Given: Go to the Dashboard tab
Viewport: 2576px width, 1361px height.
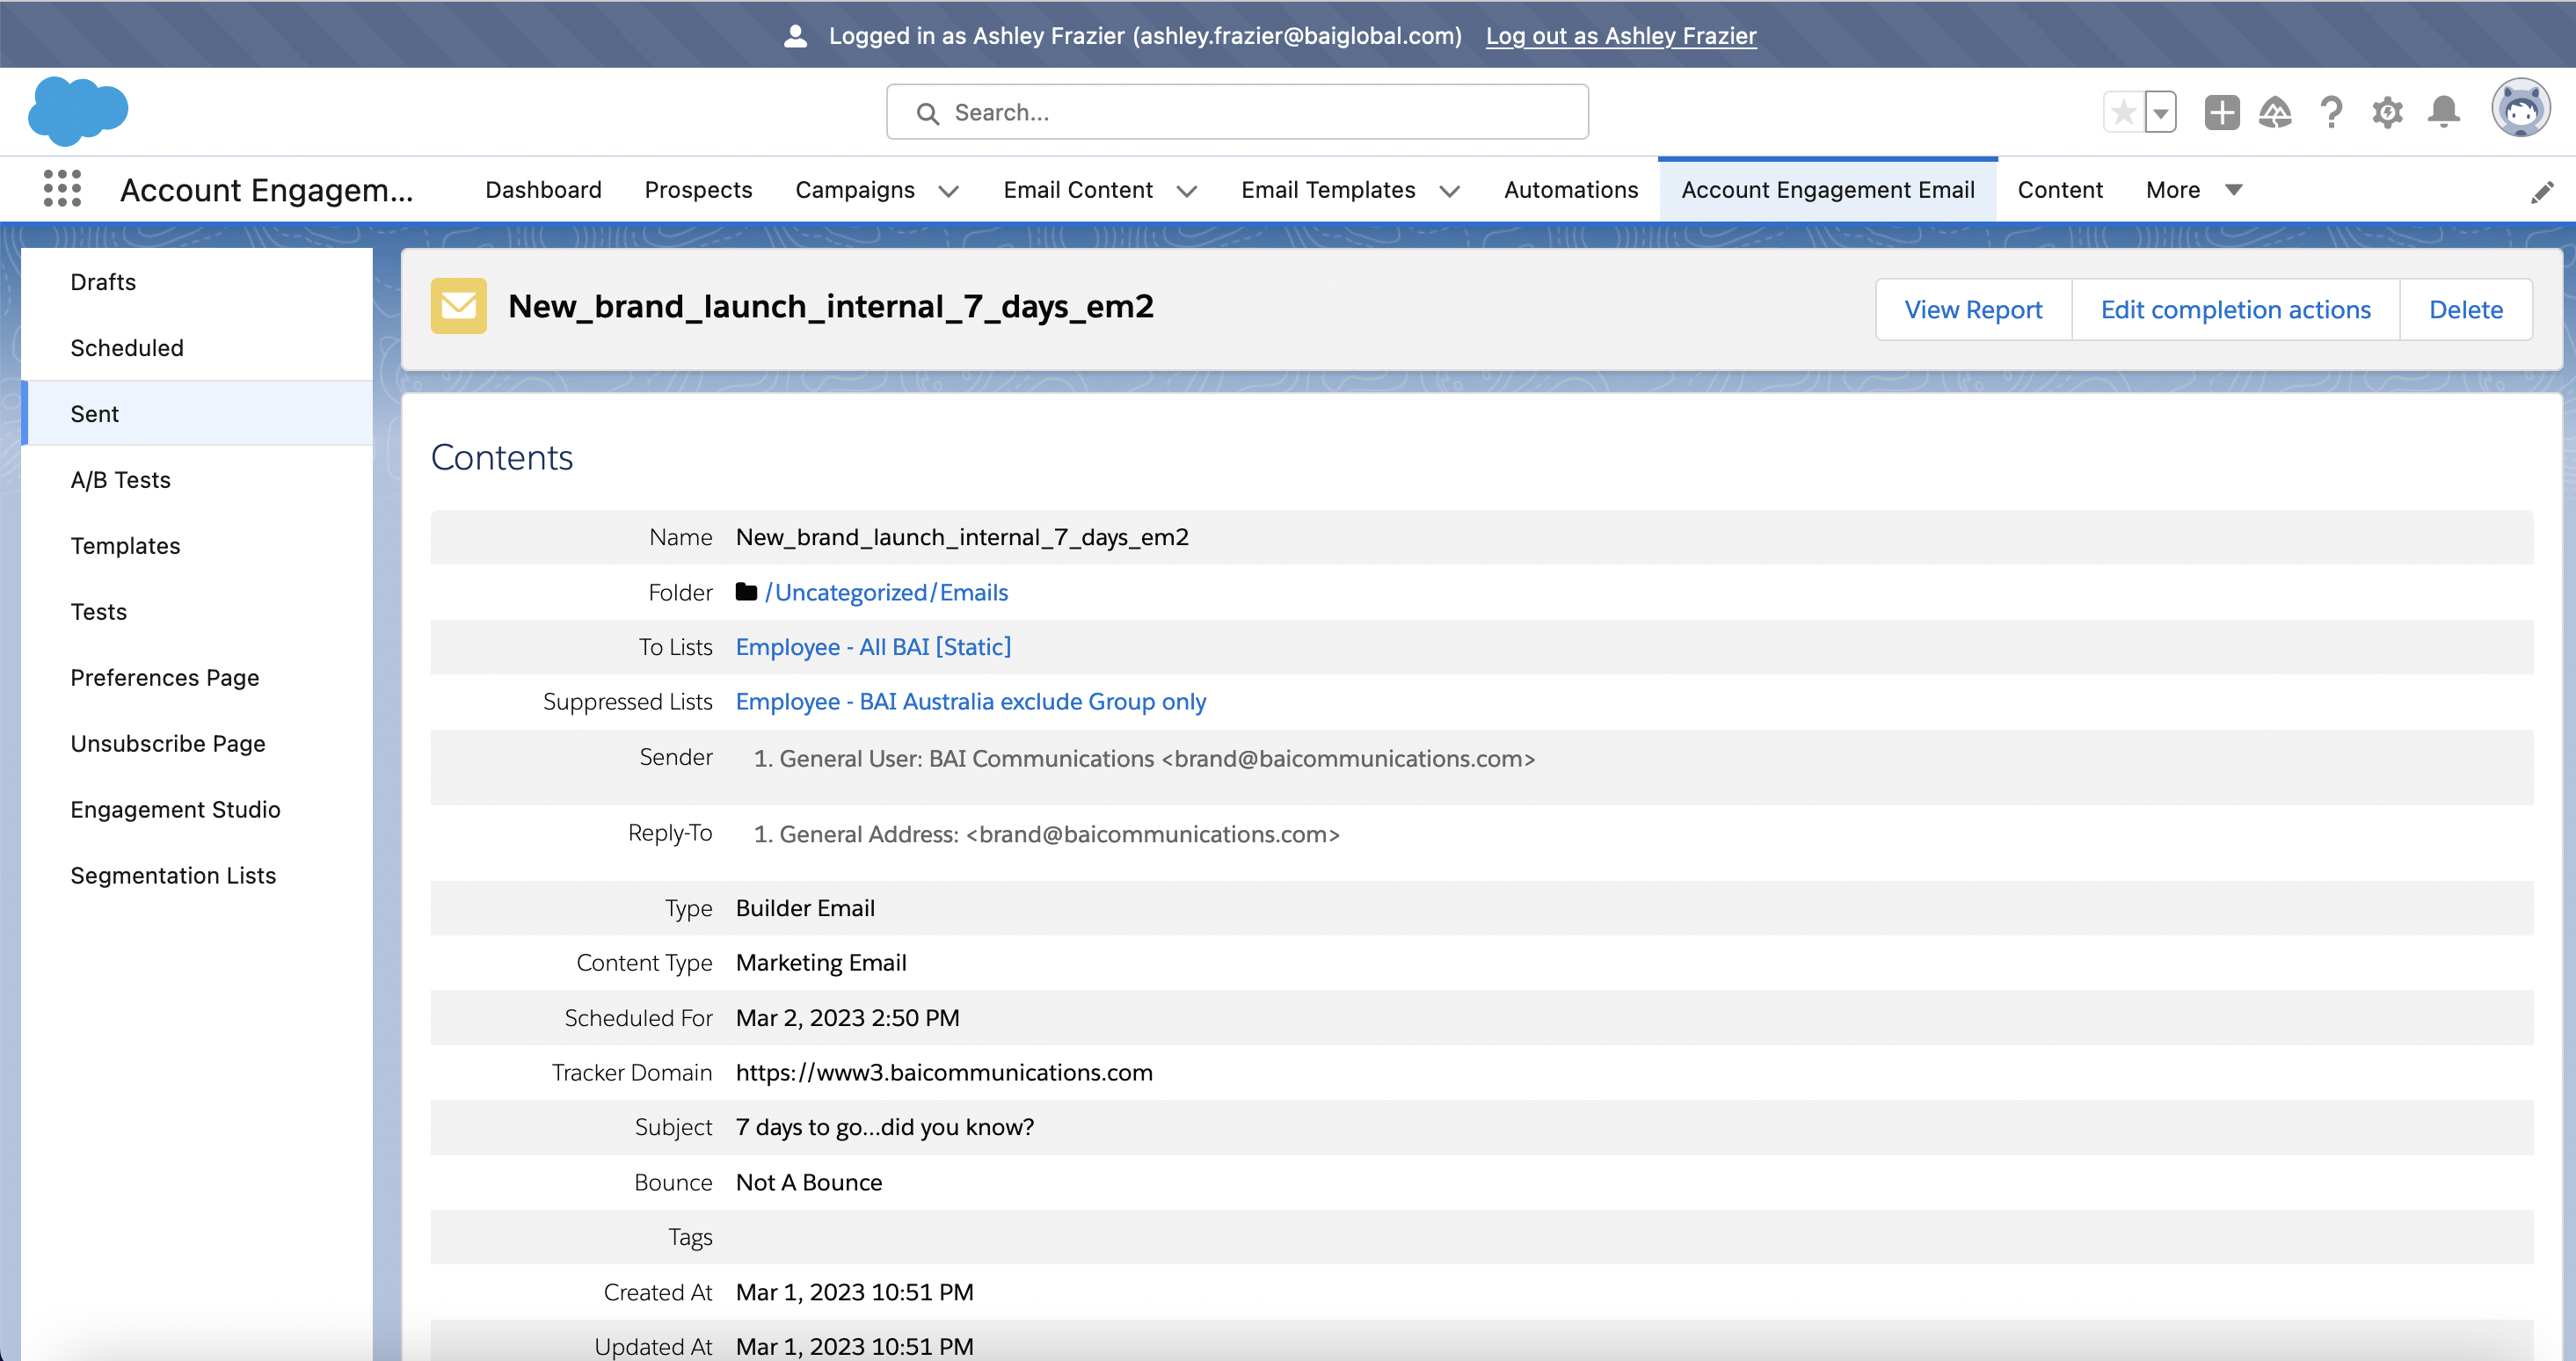Looking at the screenshot, I should pos(543,190).
